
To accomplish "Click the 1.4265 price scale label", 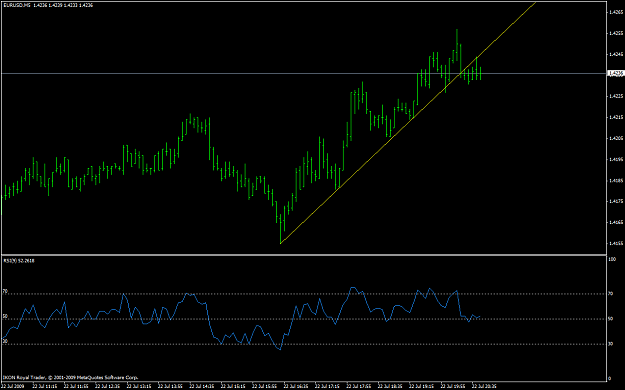I will (x=616, y=12).
